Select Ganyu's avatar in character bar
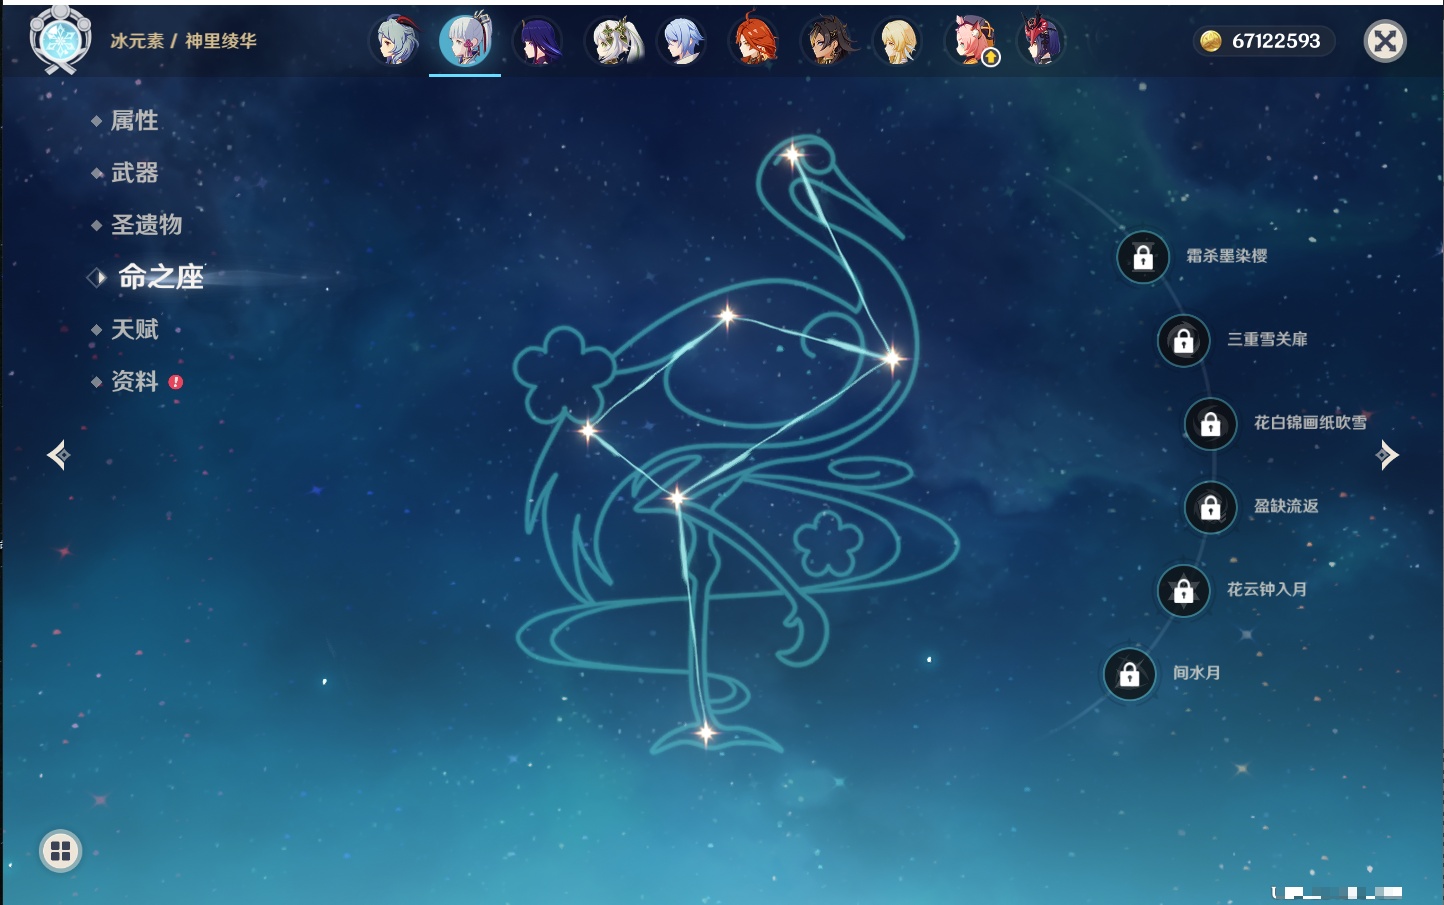 (396, 41)
